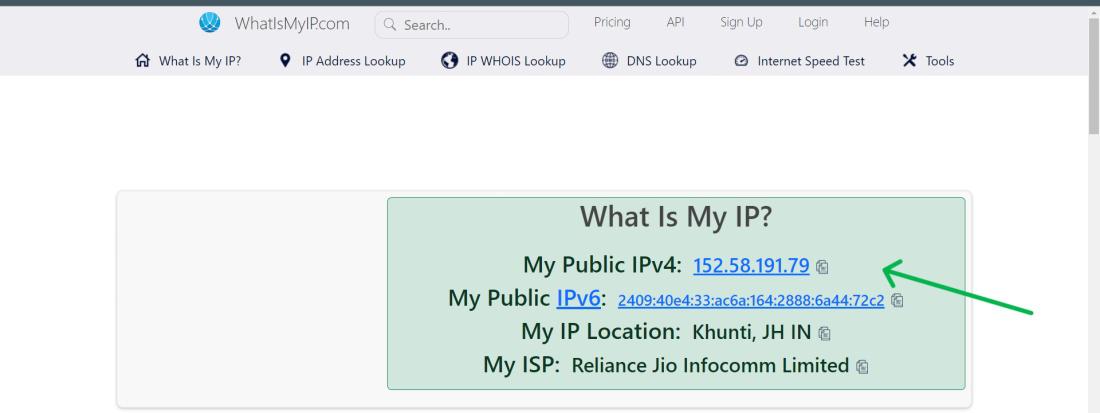The width and height of the screenshot is (1100, 413).
Task: Open the Tools menu
Action: pyautogui.click(x=940, y=61)
